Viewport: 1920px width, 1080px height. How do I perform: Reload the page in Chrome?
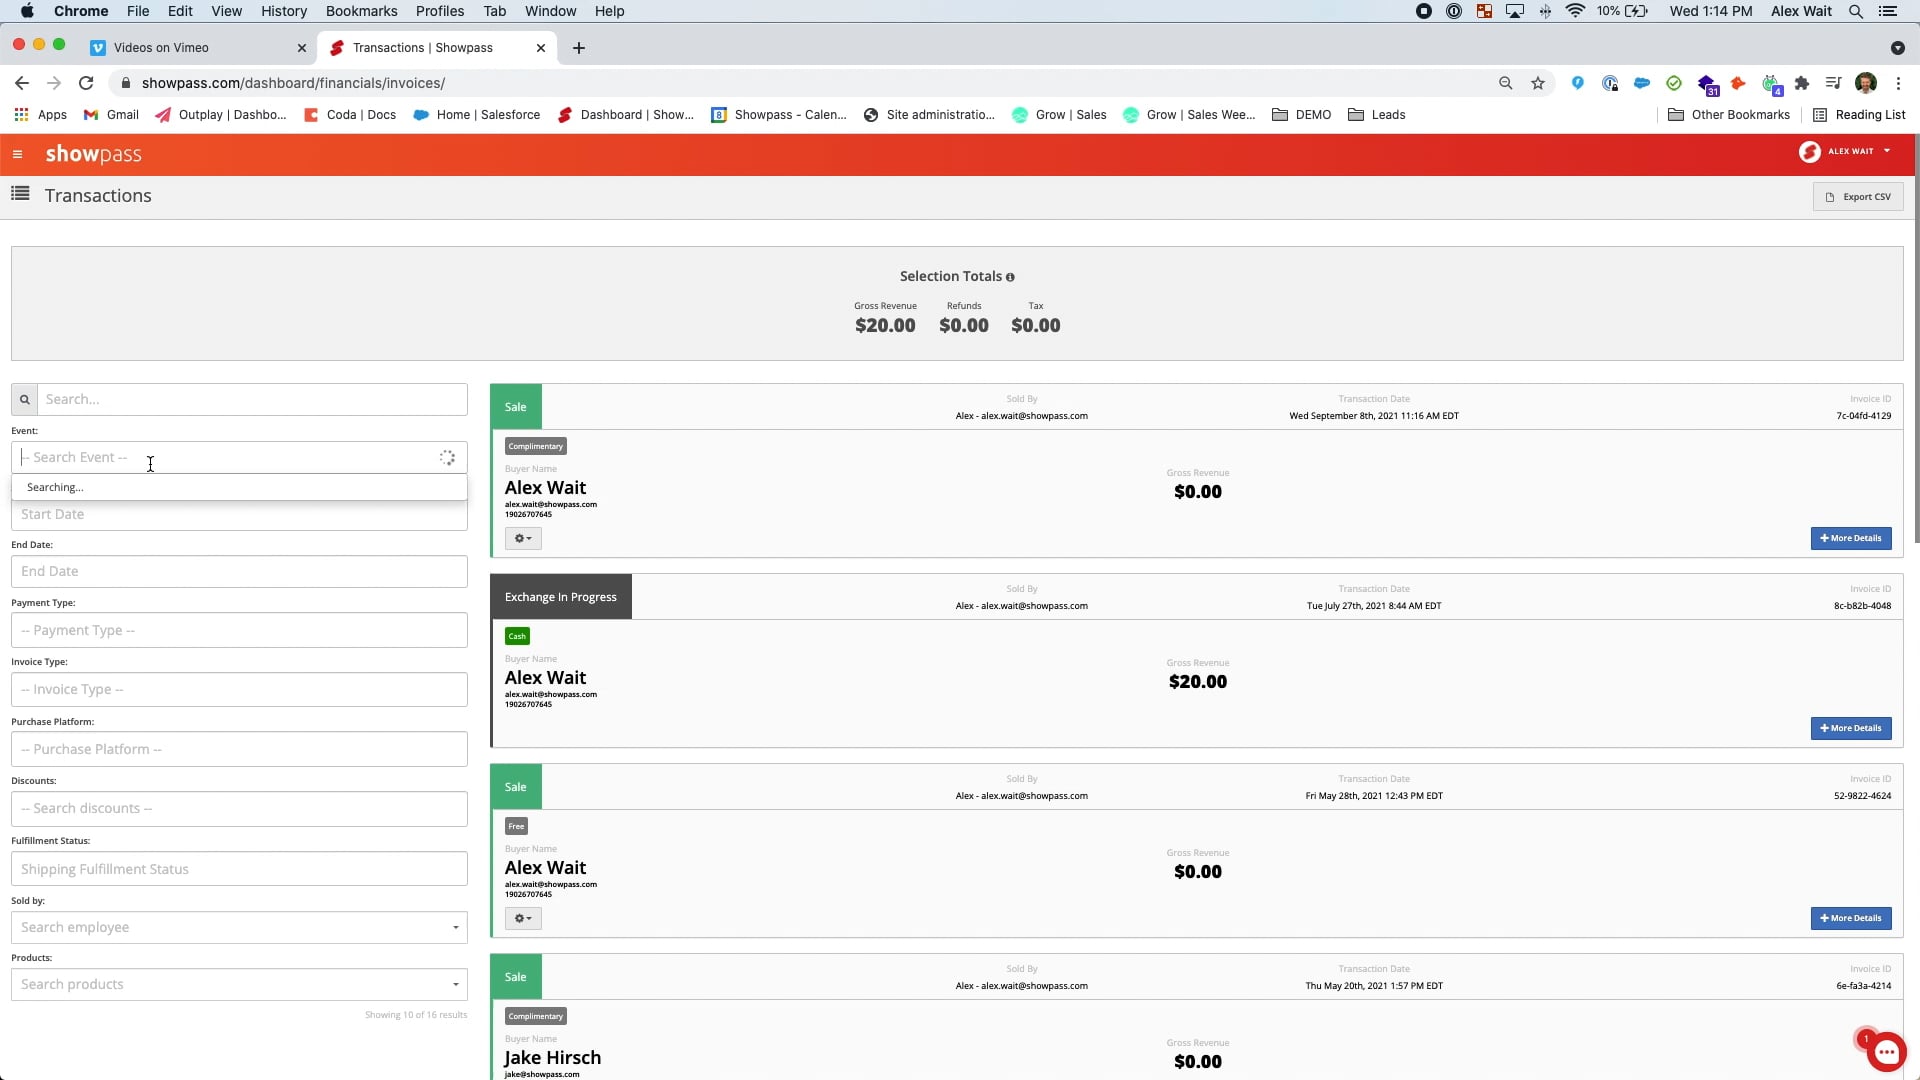86,83
